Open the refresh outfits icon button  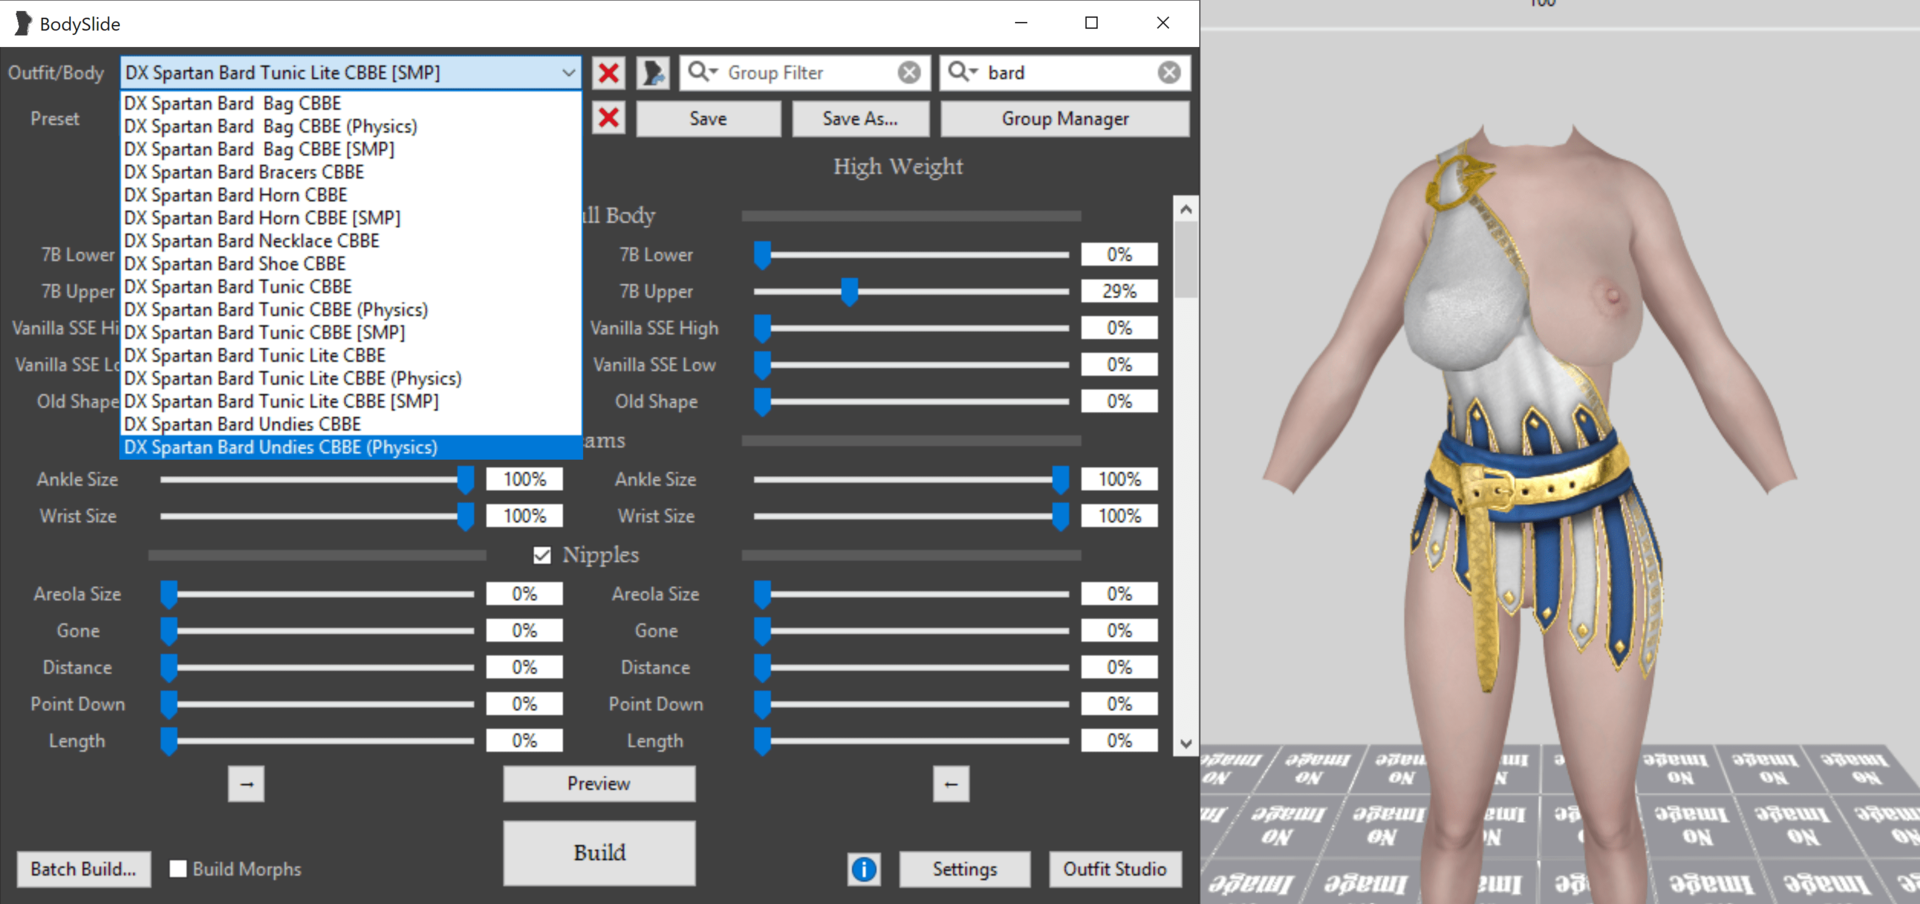click(x=653, y=73)
